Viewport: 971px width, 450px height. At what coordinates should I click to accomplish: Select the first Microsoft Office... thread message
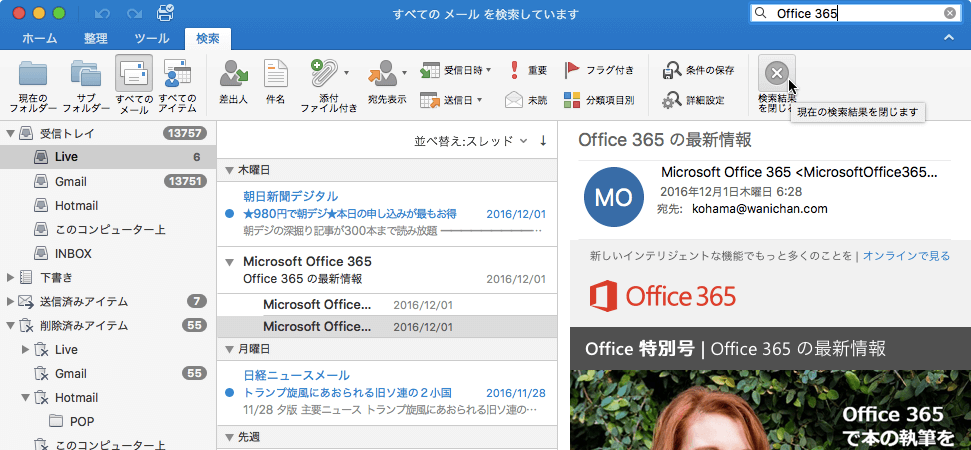click(387, 305)
